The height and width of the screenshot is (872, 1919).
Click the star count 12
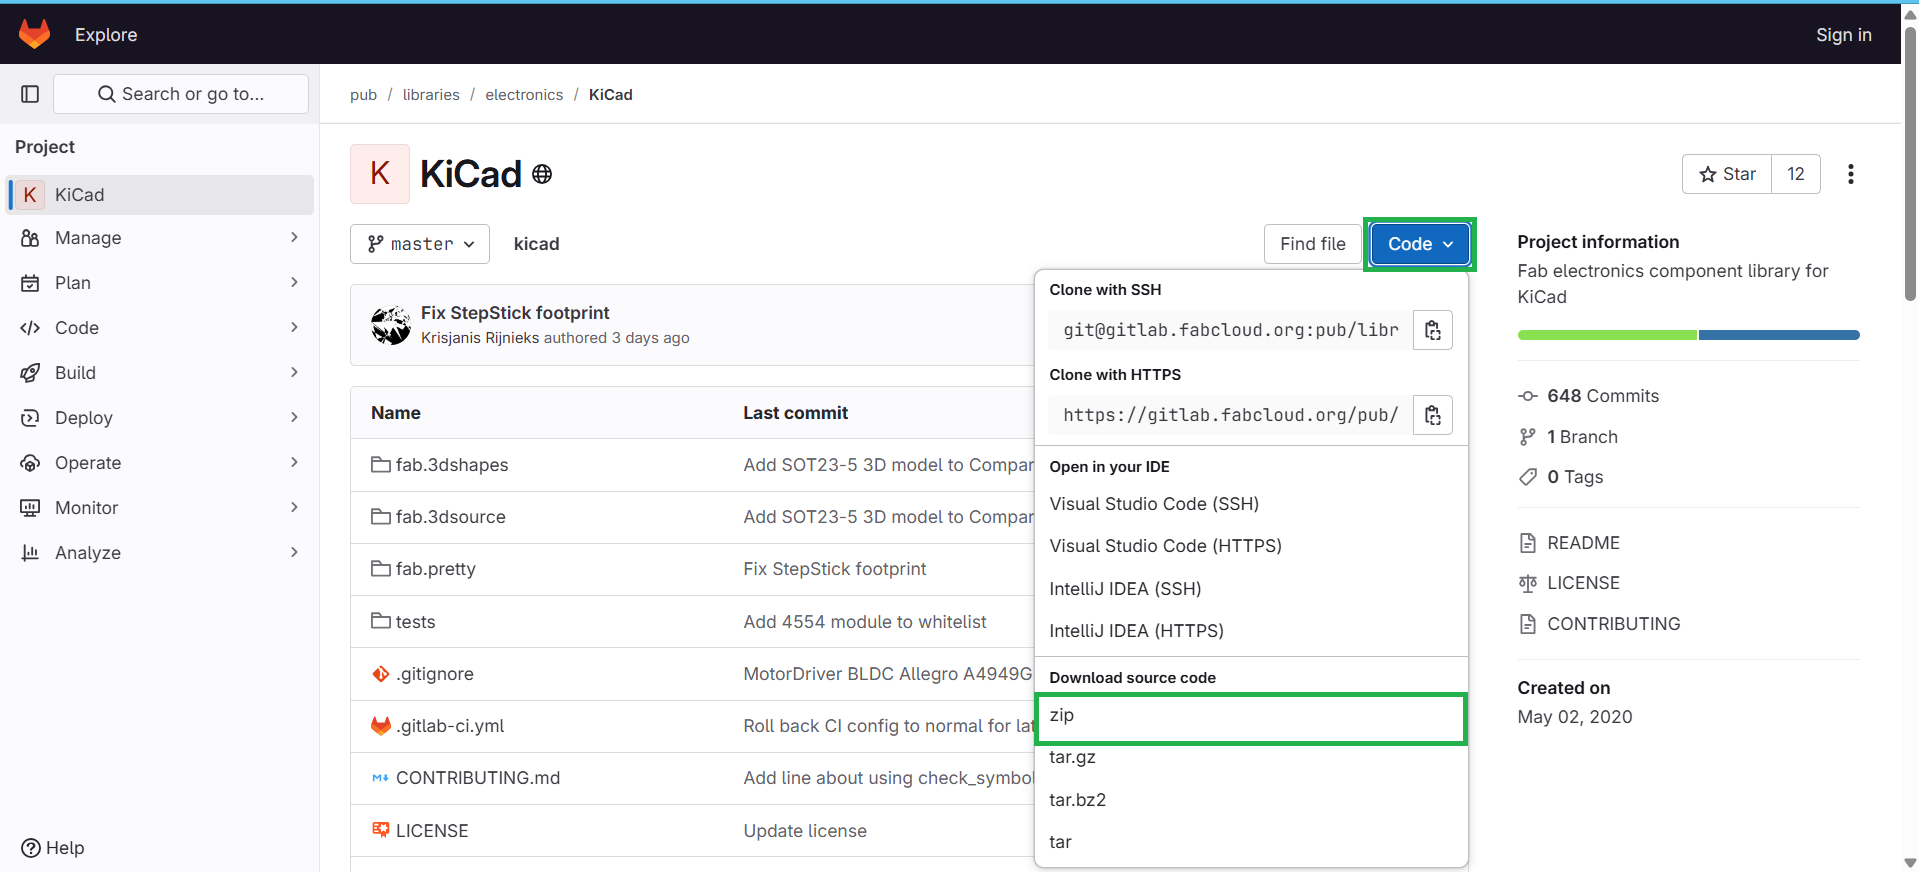point(1796,174)
